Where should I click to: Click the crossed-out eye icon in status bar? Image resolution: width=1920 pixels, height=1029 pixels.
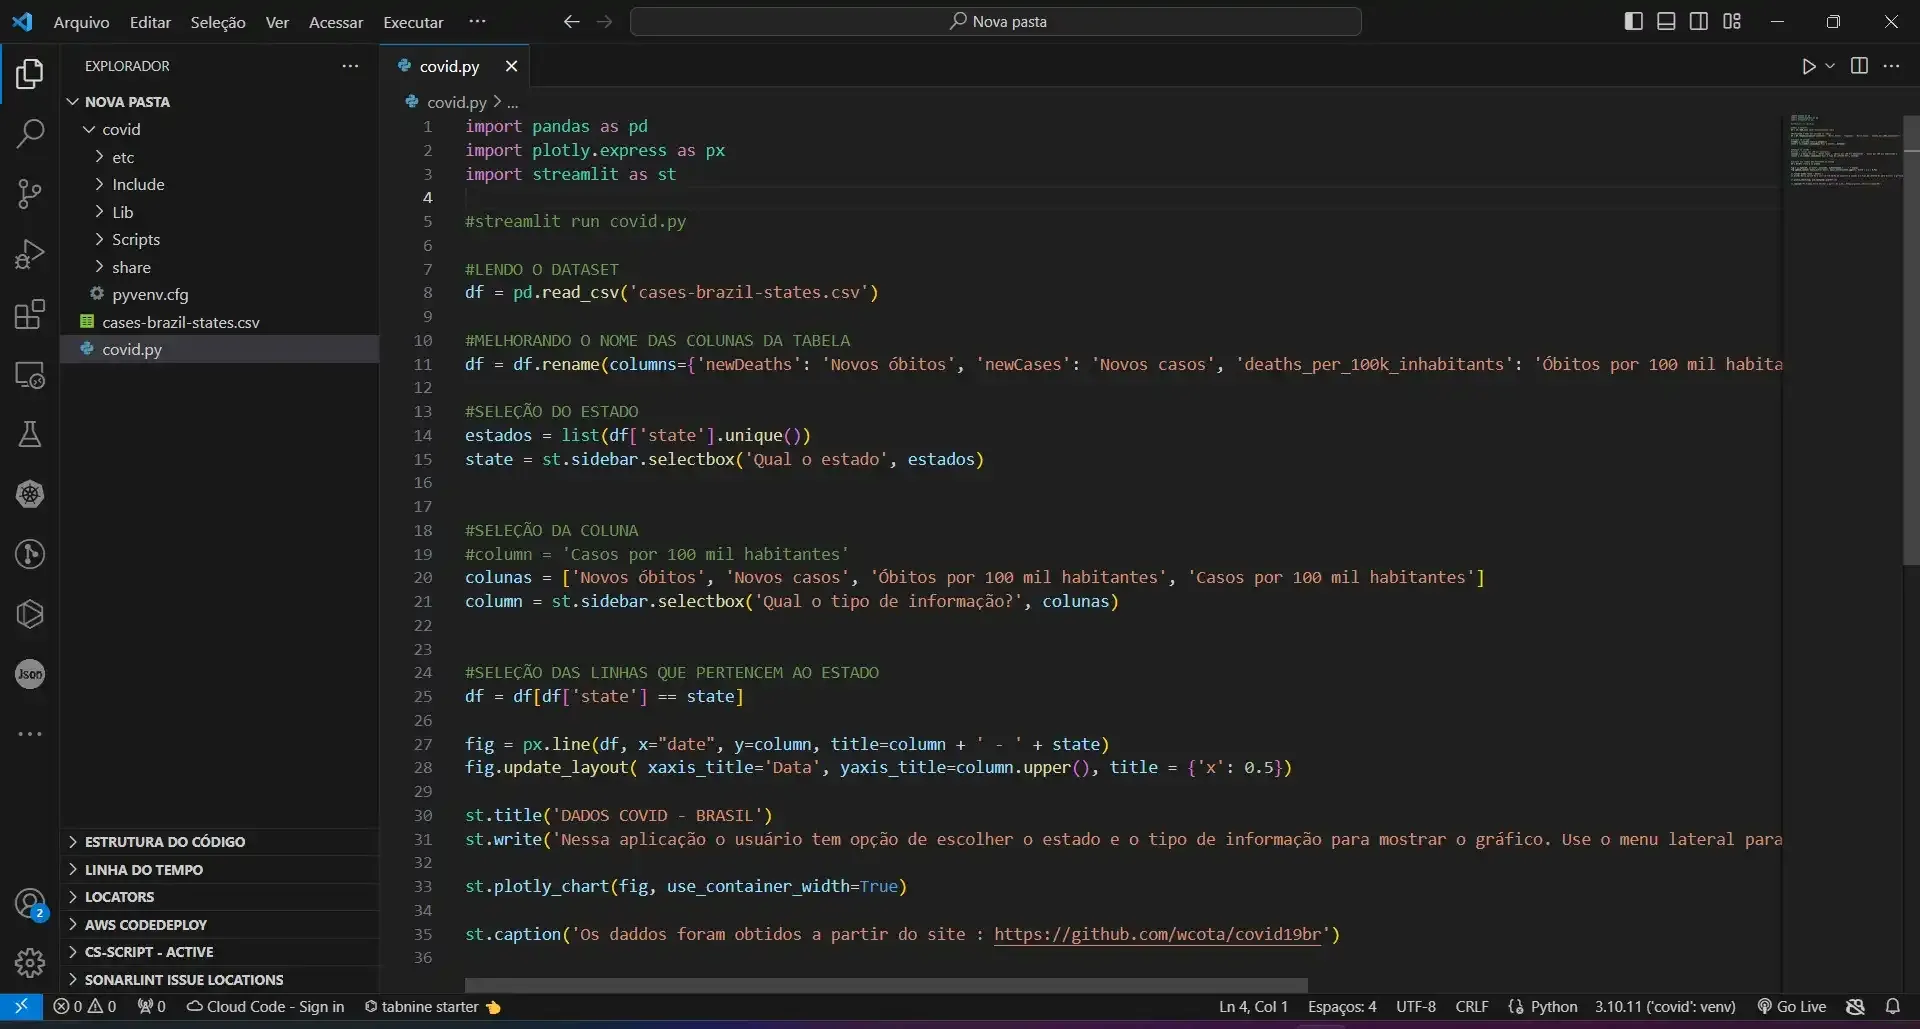click(1856, 1007)
